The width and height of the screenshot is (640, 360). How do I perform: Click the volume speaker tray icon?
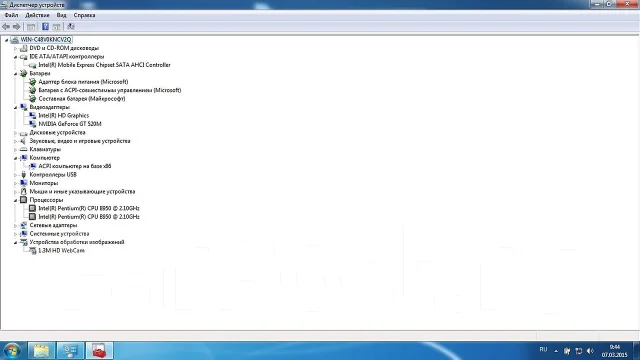point(590,351)
